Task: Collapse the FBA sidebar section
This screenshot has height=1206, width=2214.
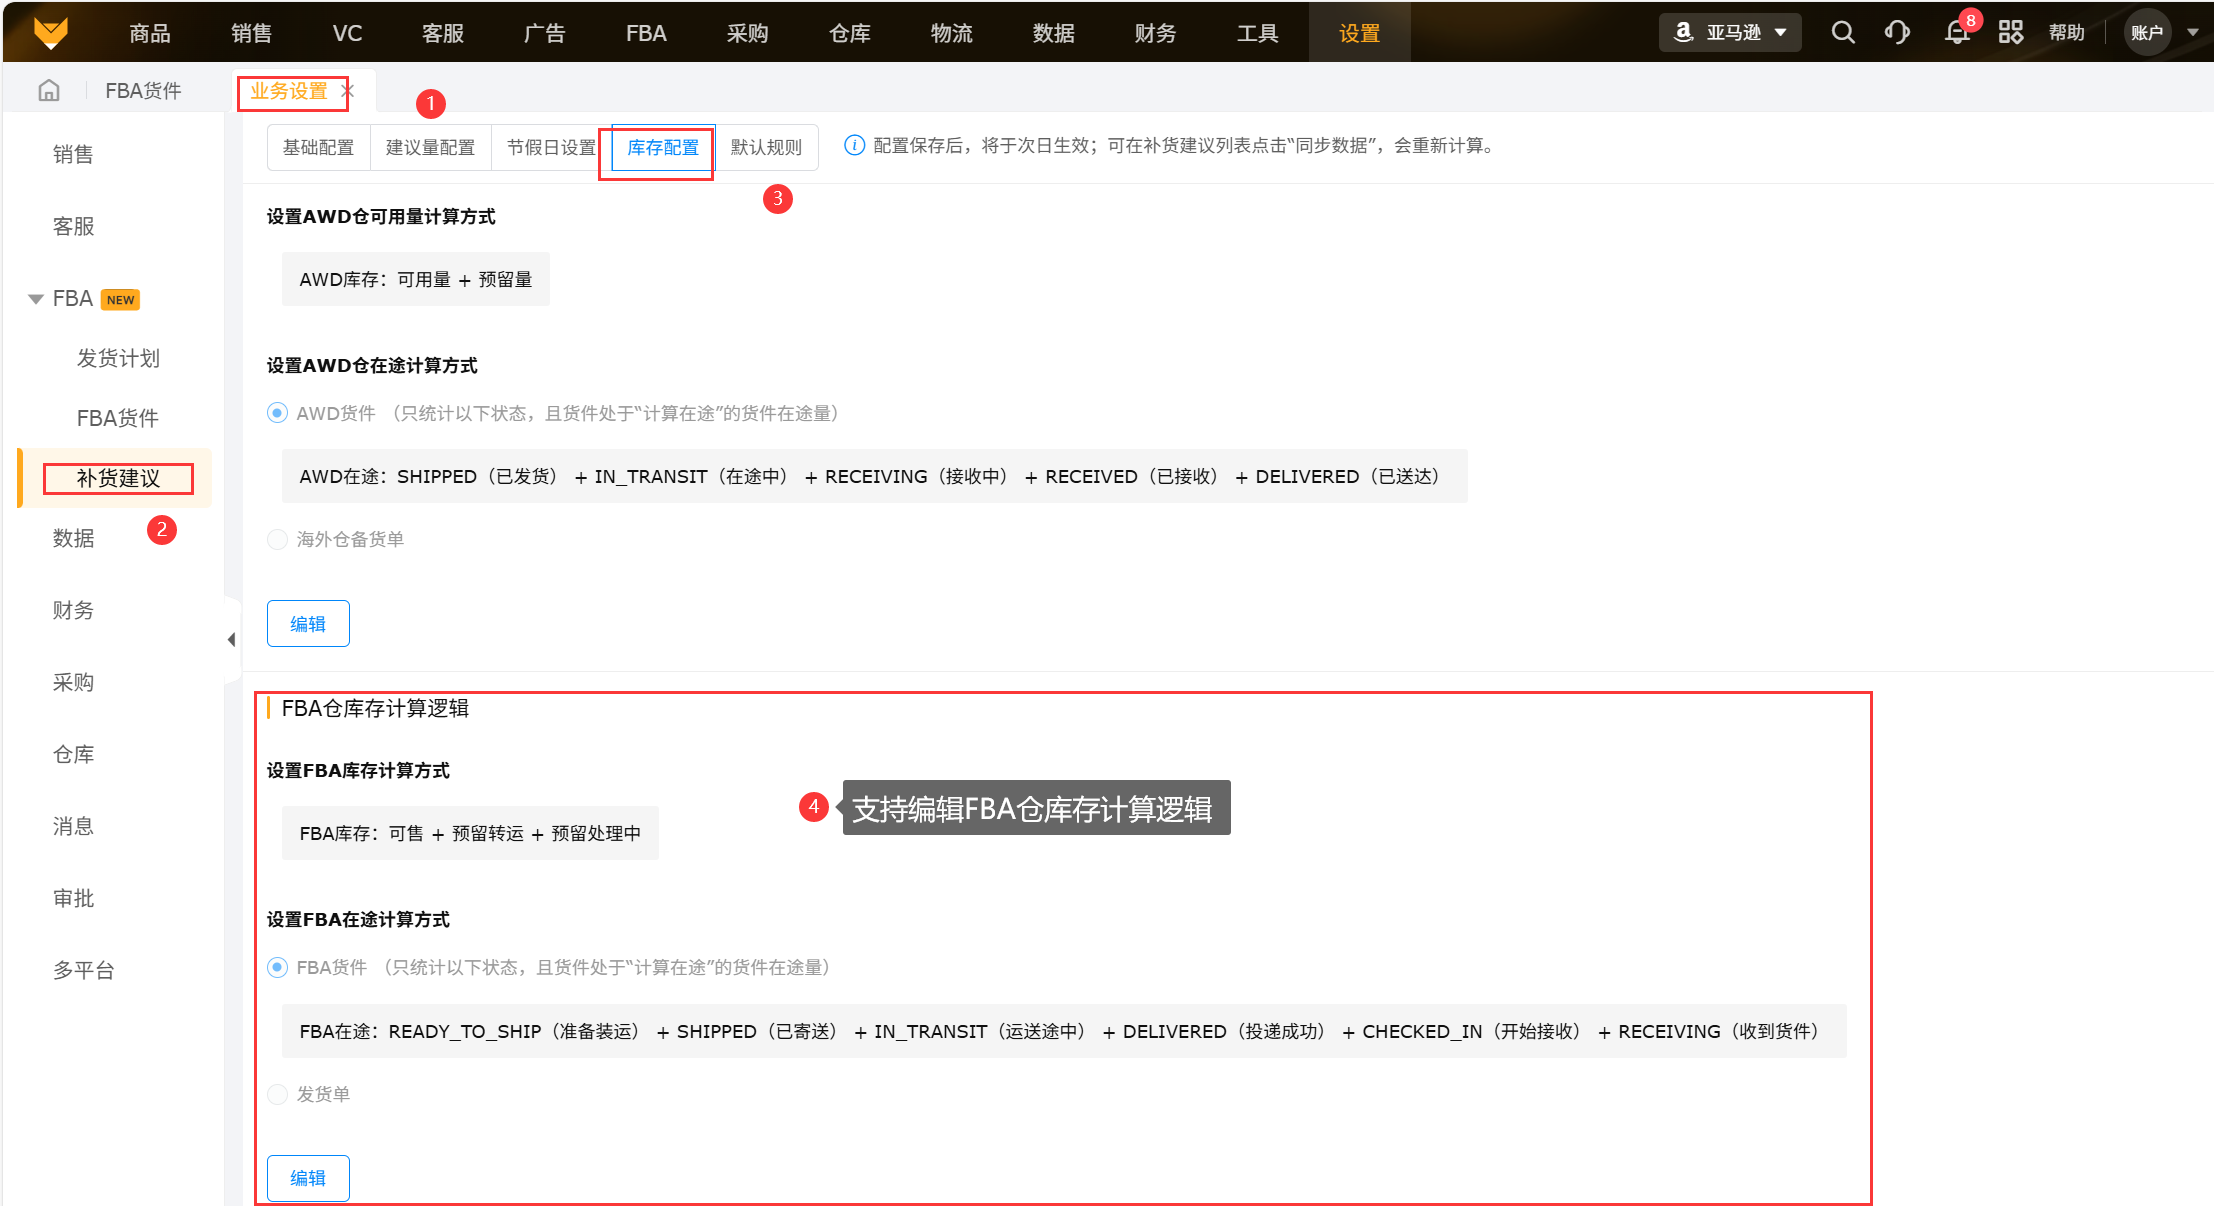Action: [36, 299]
